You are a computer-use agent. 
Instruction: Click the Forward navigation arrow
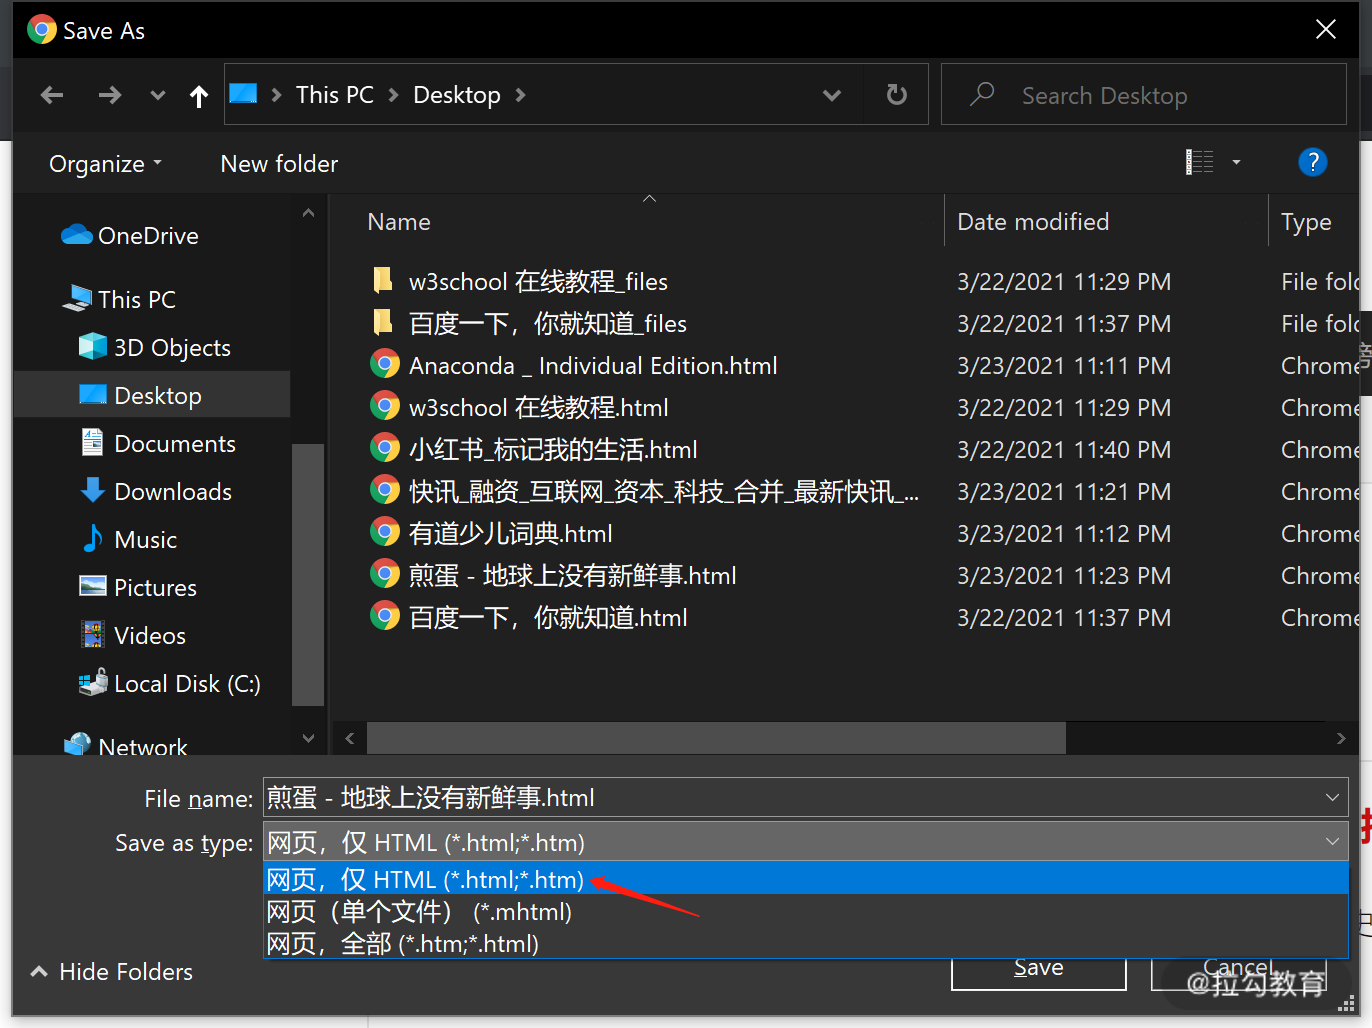pos(109,95)
